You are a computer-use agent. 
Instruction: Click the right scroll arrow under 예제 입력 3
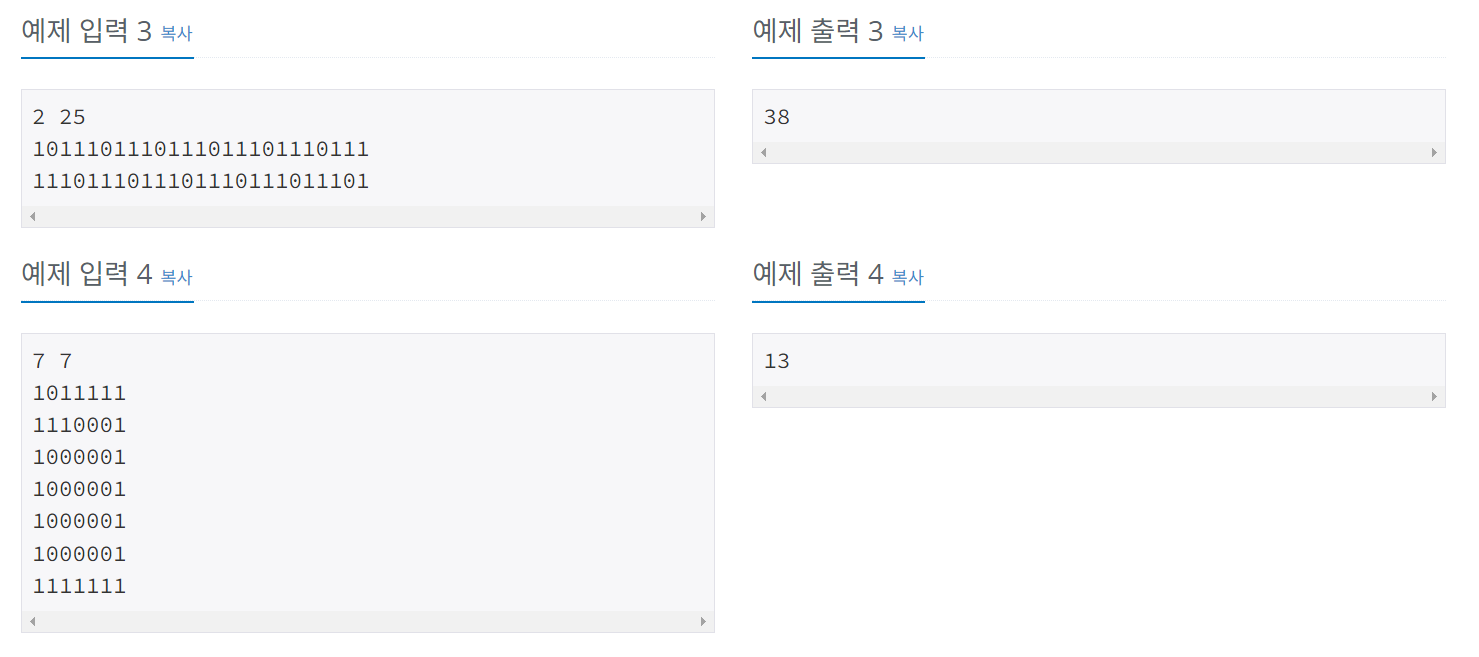(705, 216)
